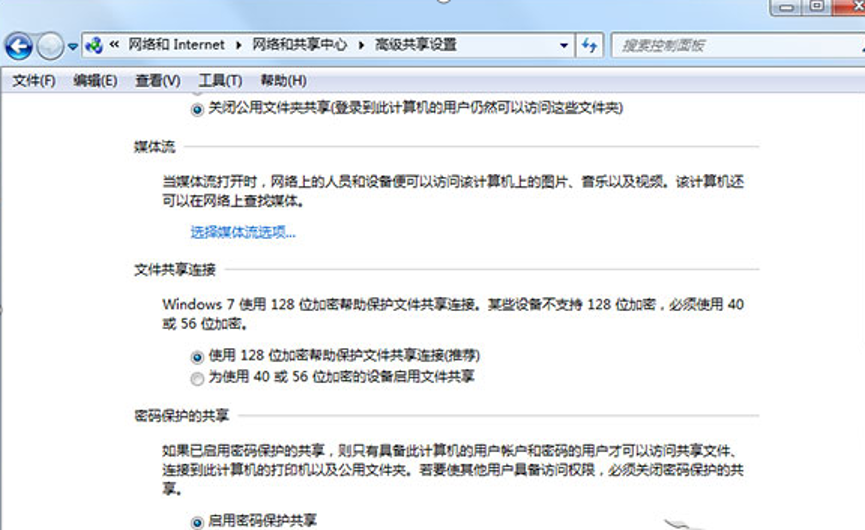This screenshot has width=865, height=530.
Task: Click the 文件共享连接 section heading
Action: pyautogui.click(x=175, y=270)
